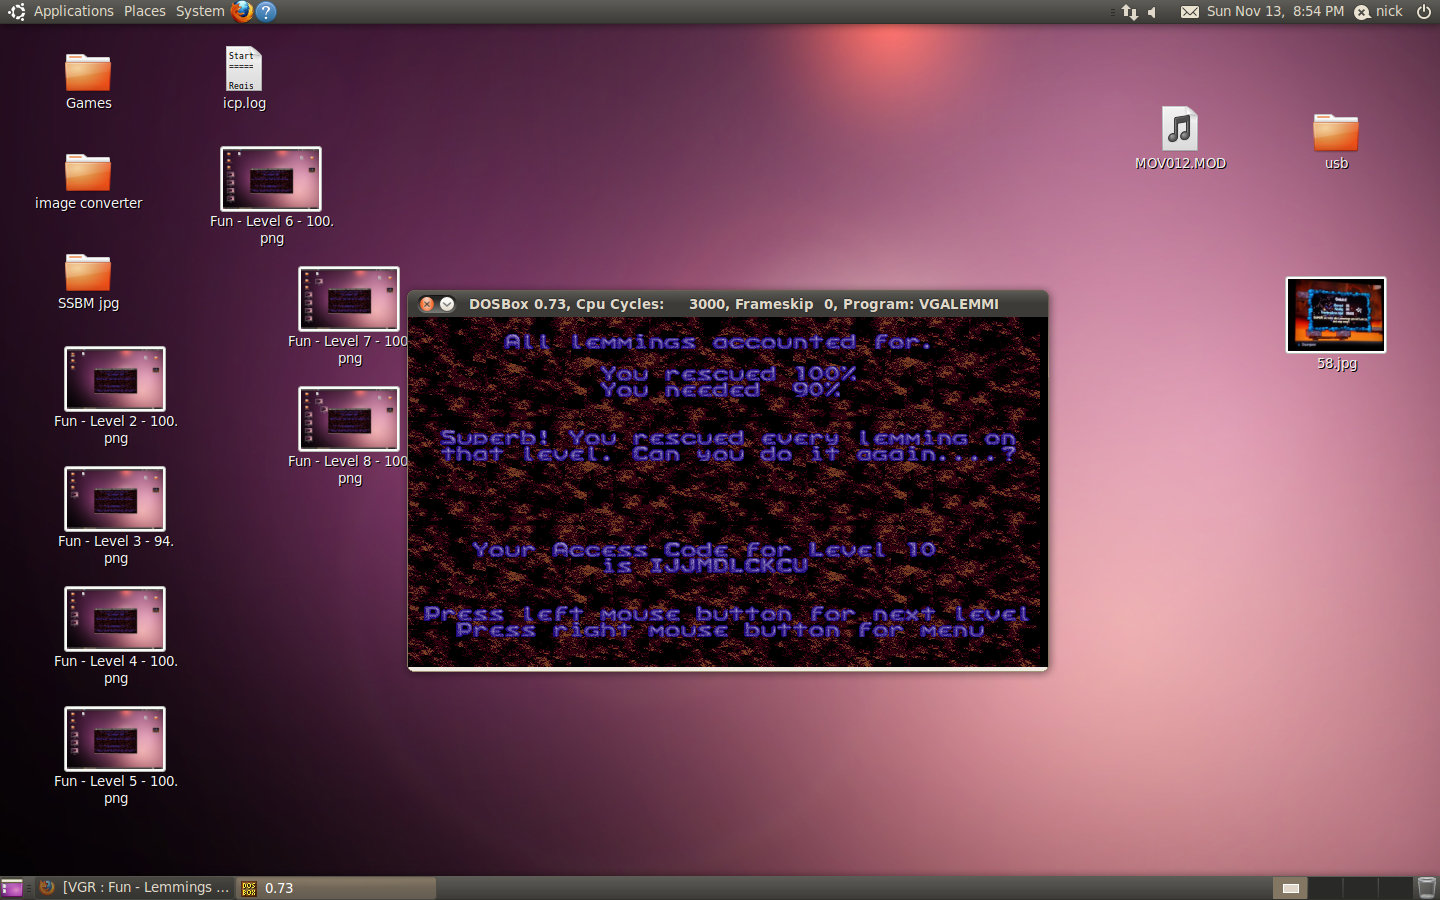
Task: Open the image converter folder
Action: click(x=88, y=174)
